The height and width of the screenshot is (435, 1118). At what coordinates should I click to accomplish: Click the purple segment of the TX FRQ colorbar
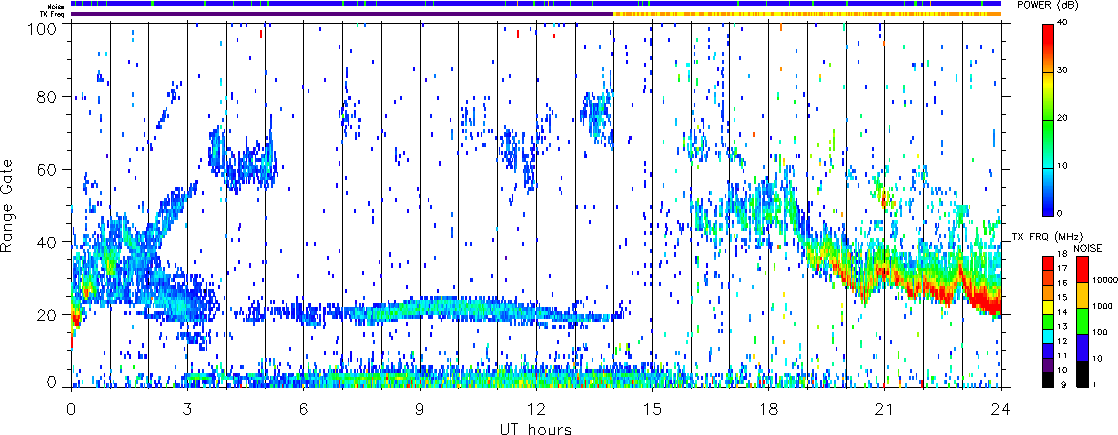(1048, 367)
